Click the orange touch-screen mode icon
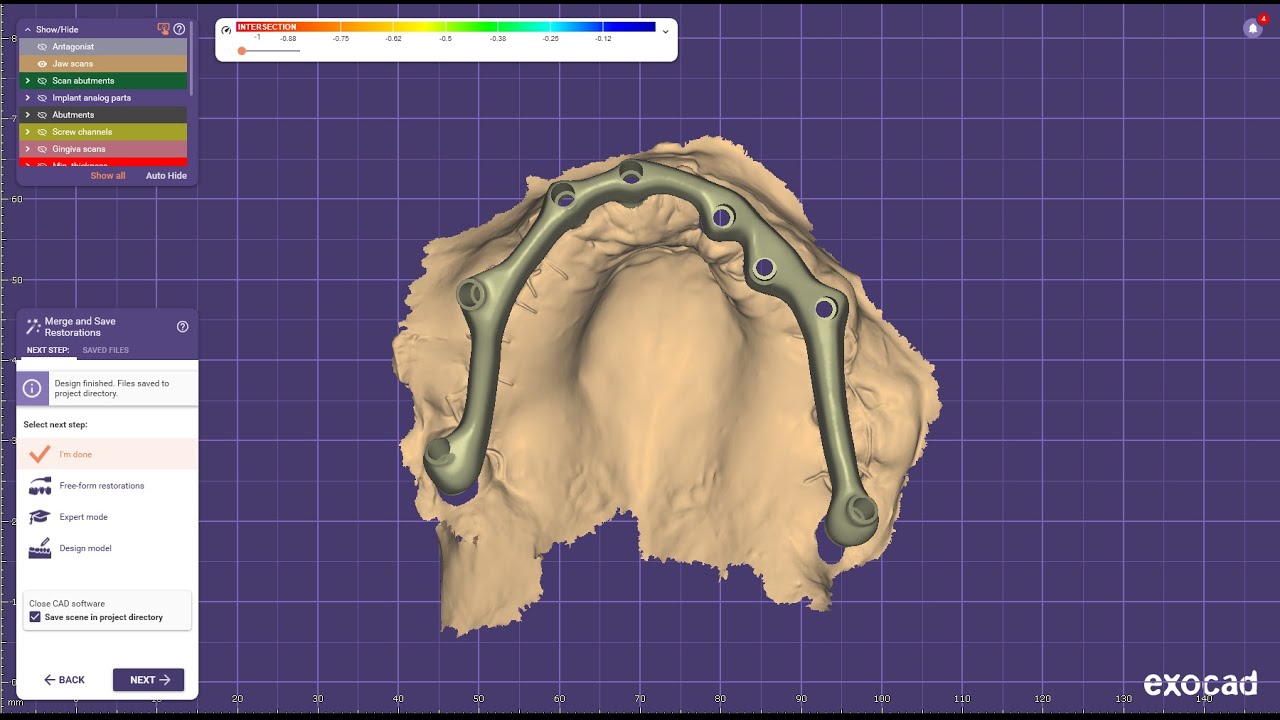The height and width of the screenshot is (720, 1280). pos(164,29)
